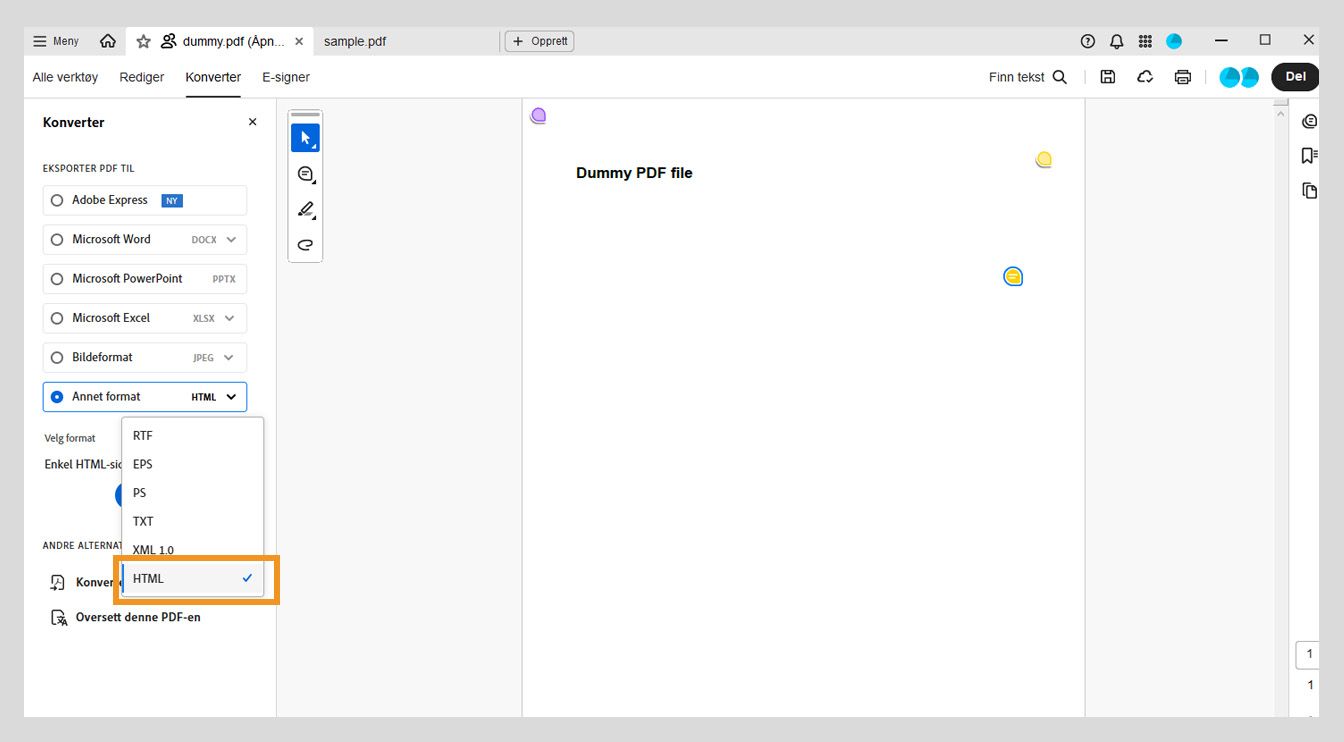Choose the comment note tool
Screen dimensions: 1344x742
306,174
